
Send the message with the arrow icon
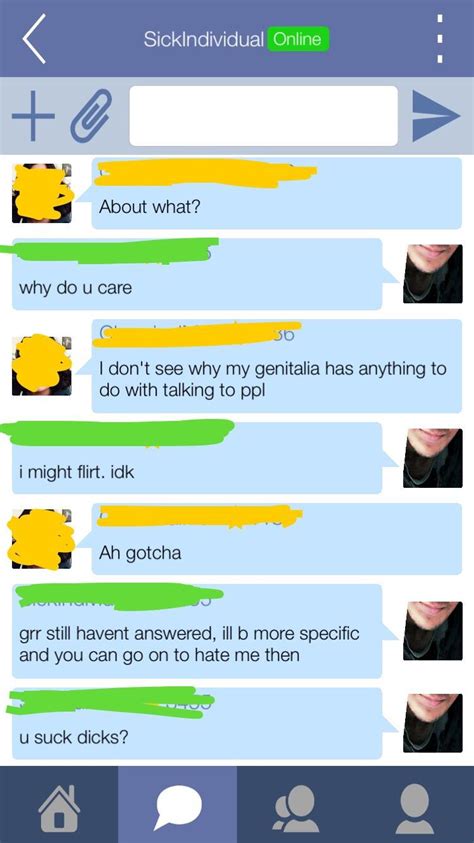[x=436, y=116]
